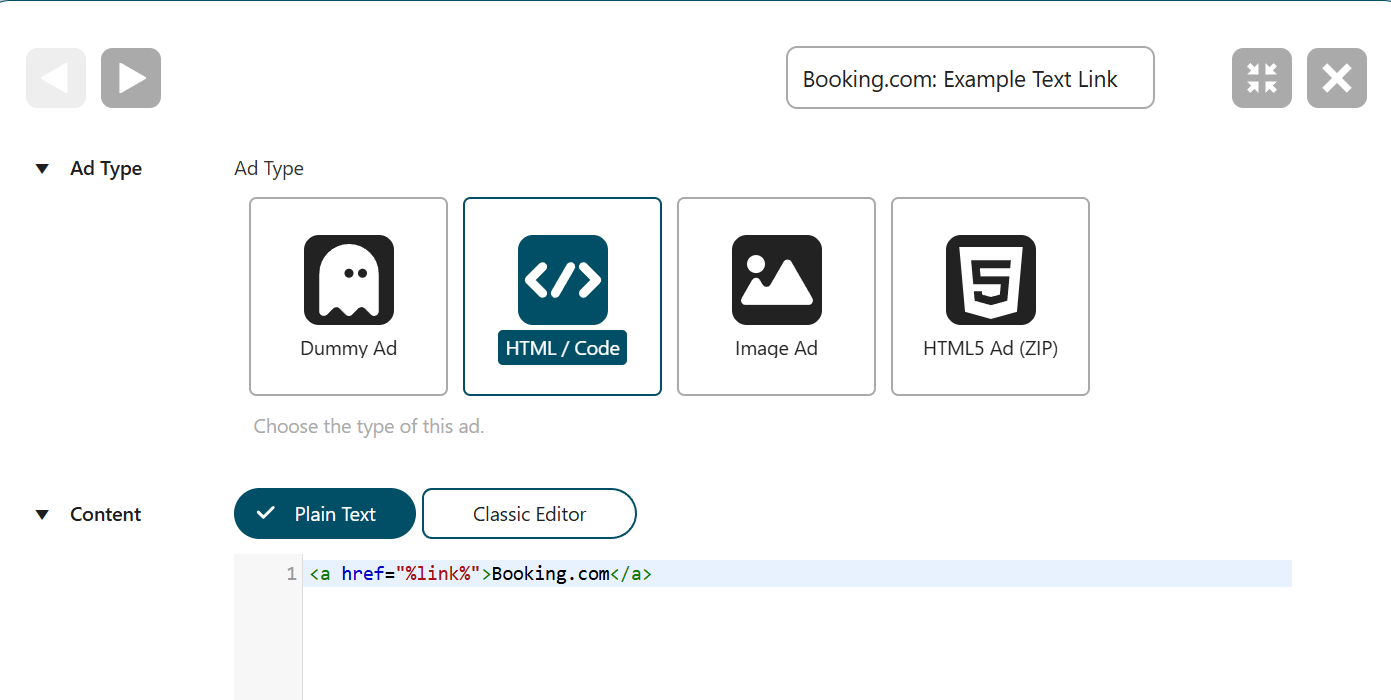Place cursor in code line 1
Screen dimensions: 1391x700
click(797, 574)
